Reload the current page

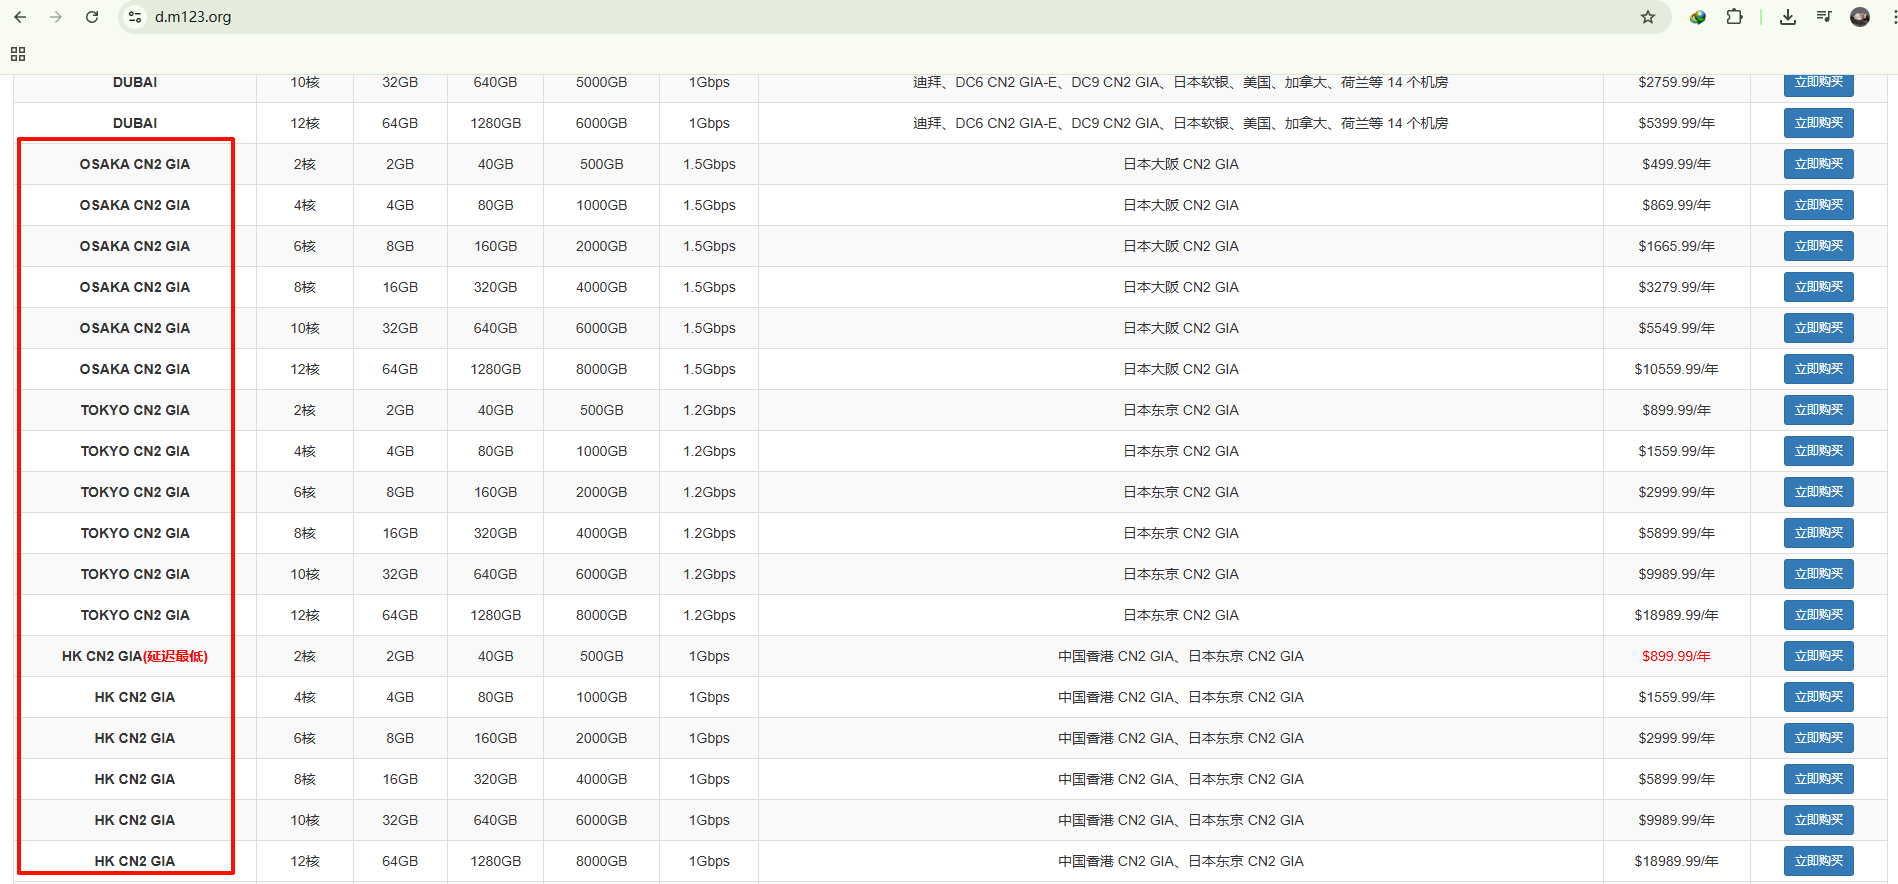[92, 17]
